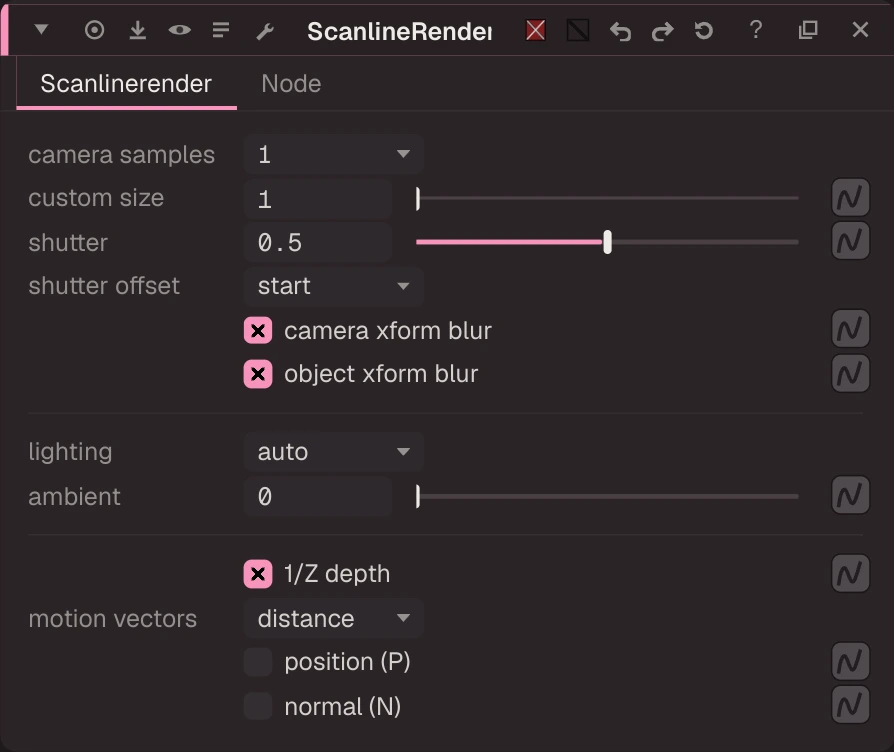Click the undo arrow icon
894x752 pixels.
coord(620,31)
